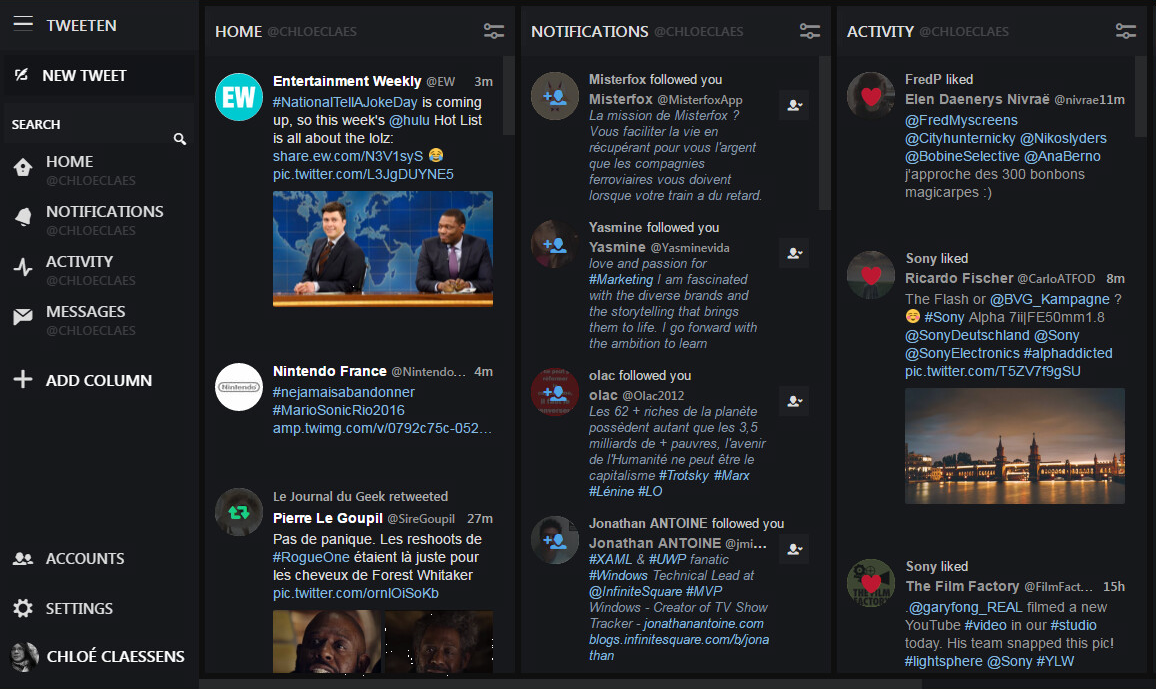This screenshot has height=689, width=1156.
Task: Click the search magnifier icon
Action: tap(180, 139)
